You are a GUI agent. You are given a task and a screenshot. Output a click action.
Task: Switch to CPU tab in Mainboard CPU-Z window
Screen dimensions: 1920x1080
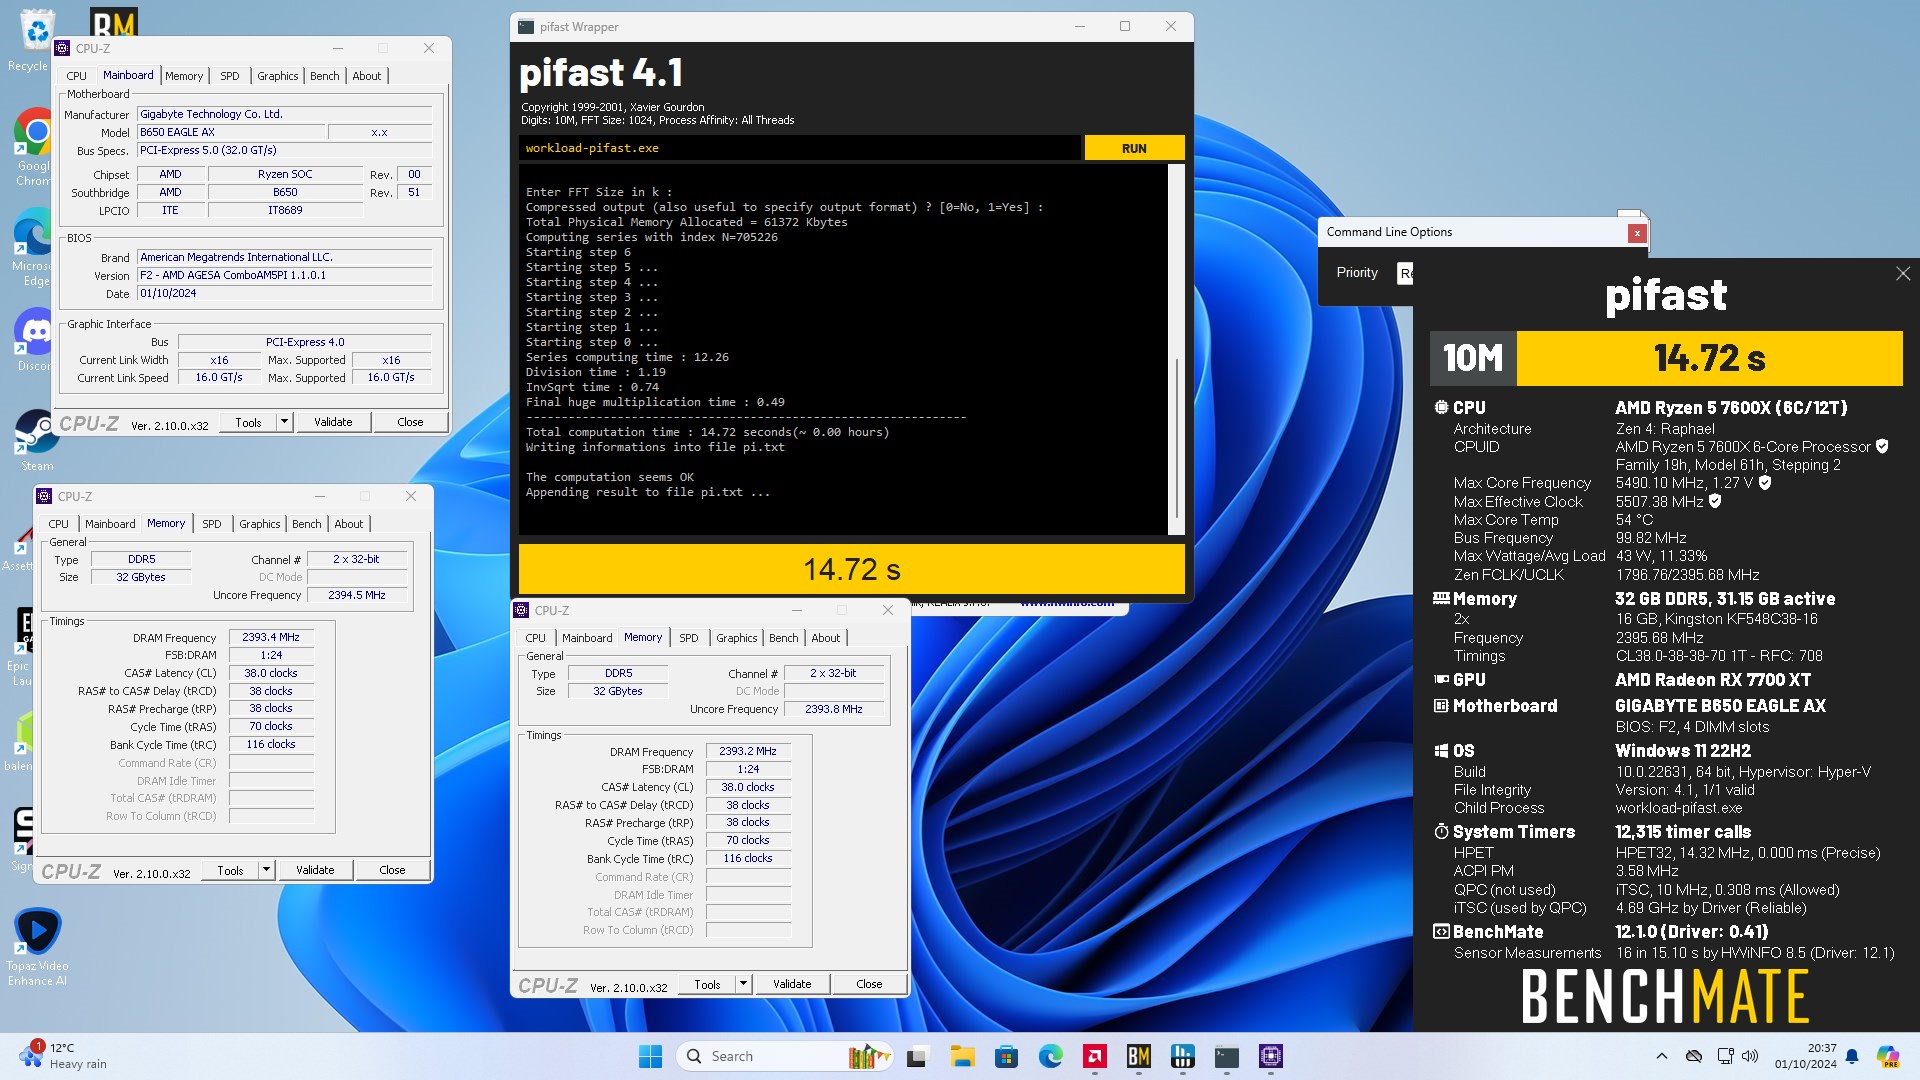pyautogui.click(x=77, y=76)
